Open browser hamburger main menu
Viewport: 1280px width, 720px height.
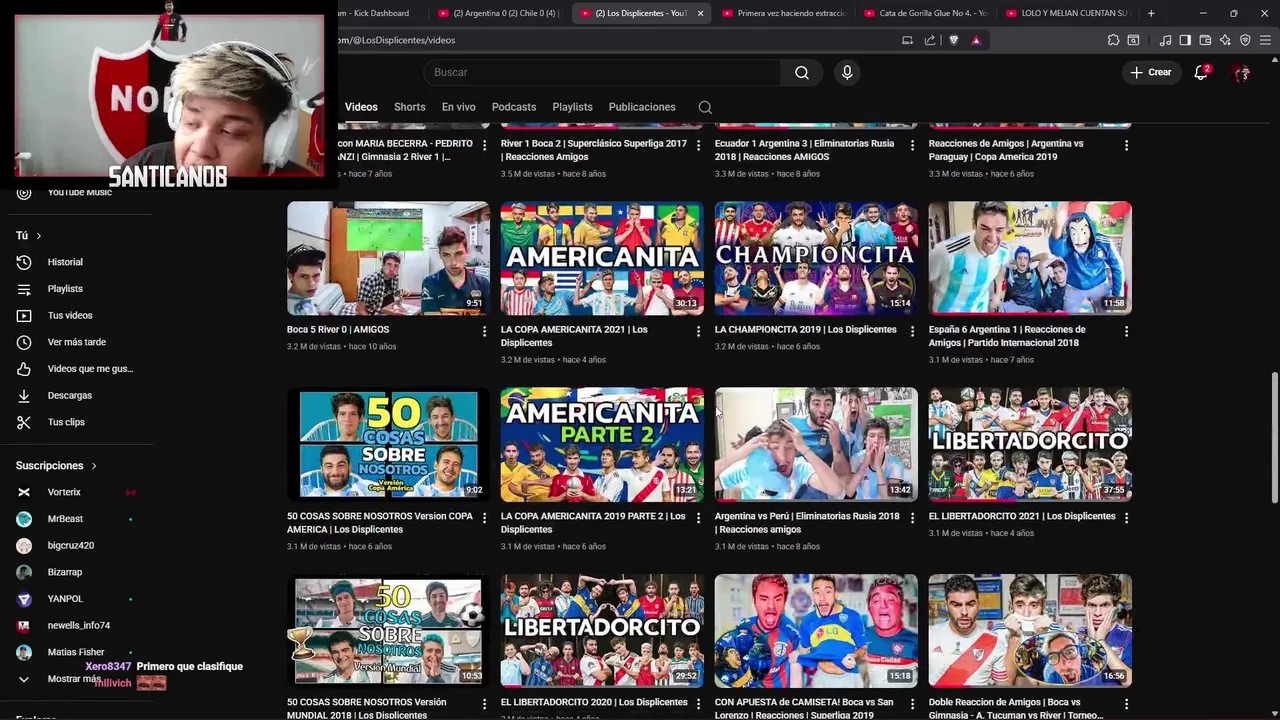pos(1266,40)
